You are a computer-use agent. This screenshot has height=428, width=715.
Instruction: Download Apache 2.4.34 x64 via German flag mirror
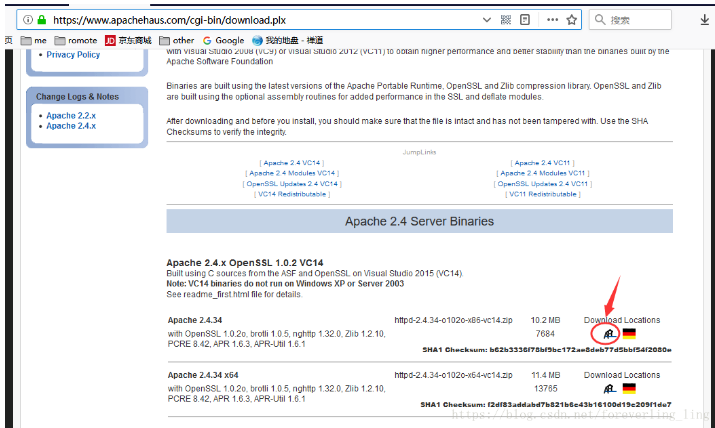[629, 388]
